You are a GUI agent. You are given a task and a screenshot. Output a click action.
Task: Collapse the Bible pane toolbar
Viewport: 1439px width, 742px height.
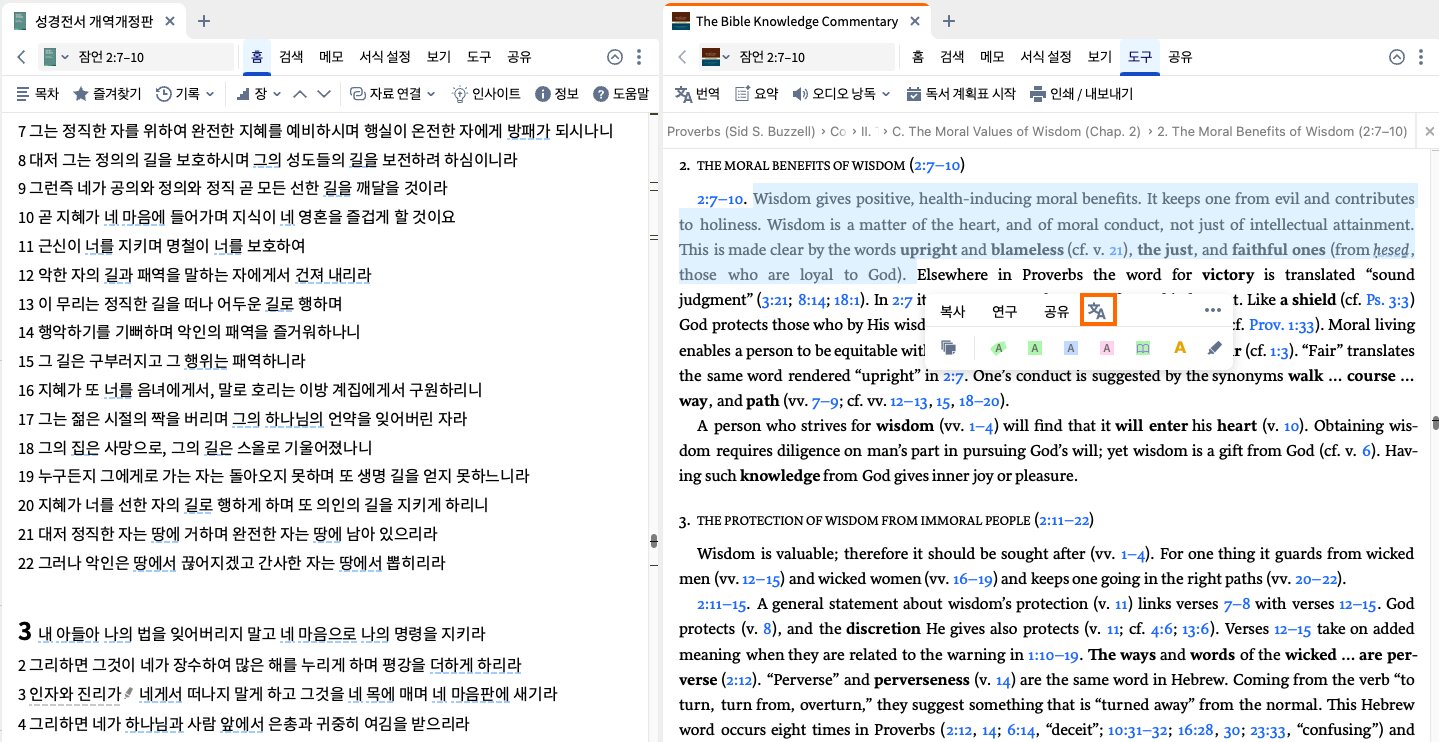tap(614, 57)
